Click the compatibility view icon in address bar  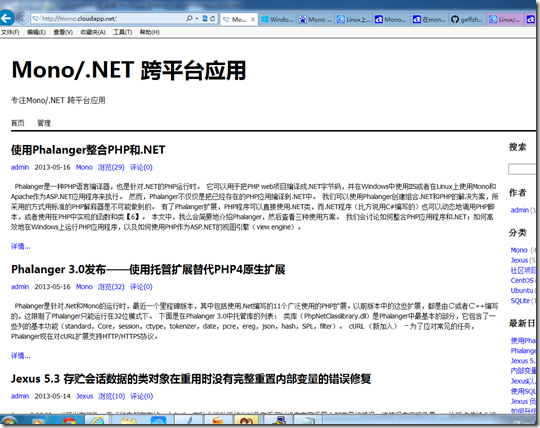(205, 19)
